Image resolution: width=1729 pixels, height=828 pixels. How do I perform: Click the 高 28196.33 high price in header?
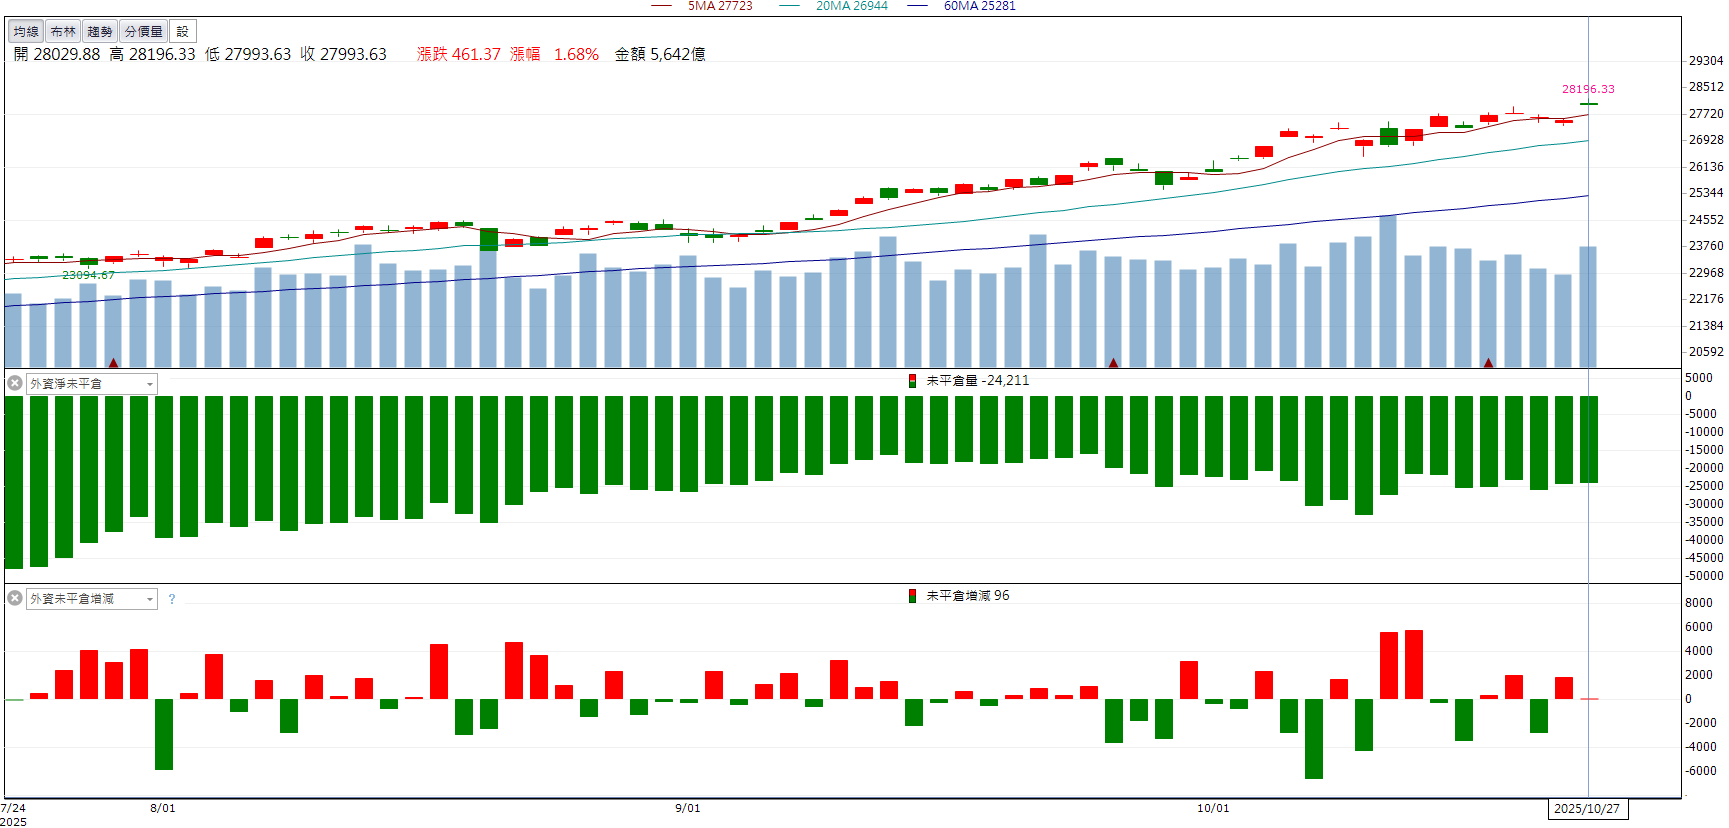152,54
